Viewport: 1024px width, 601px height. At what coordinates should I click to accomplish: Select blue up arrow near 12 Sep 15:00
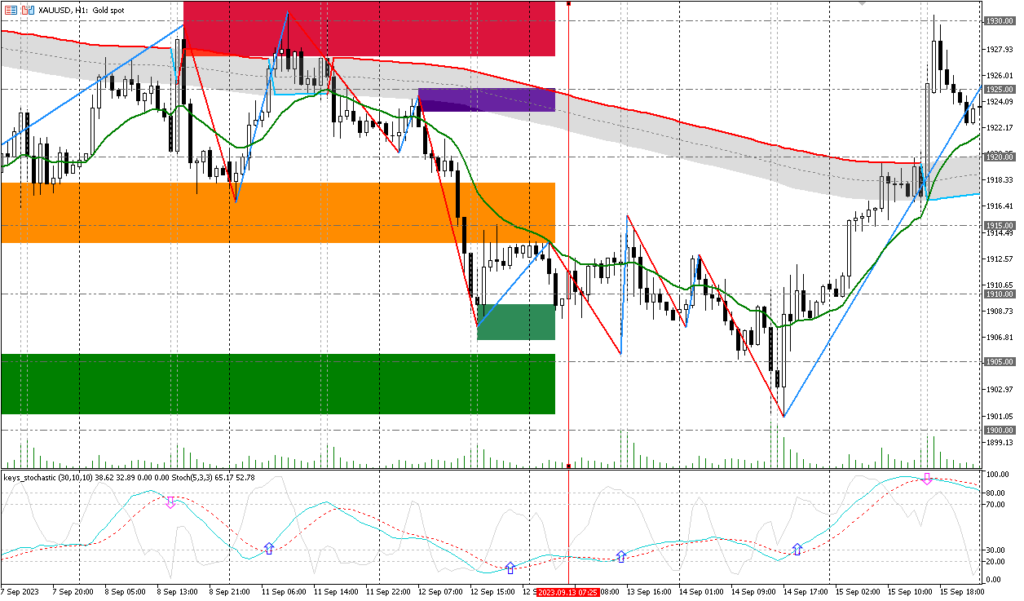coord(510,567)
